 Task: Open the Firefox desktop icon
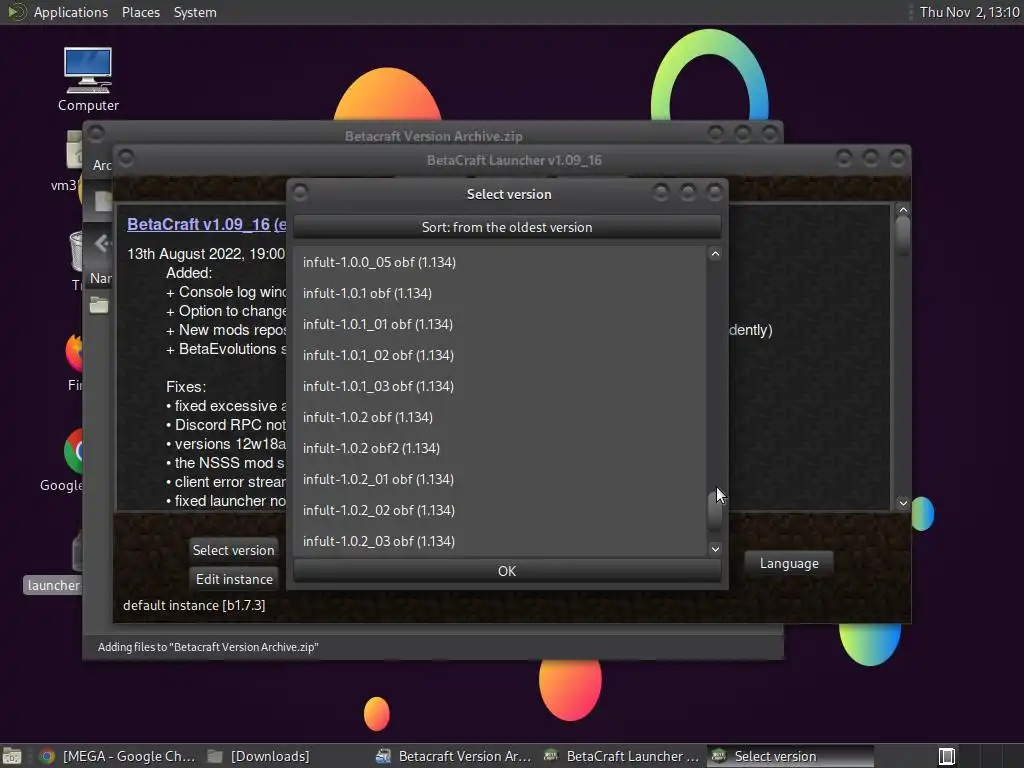pyautogui.click(x=74, y=353)
